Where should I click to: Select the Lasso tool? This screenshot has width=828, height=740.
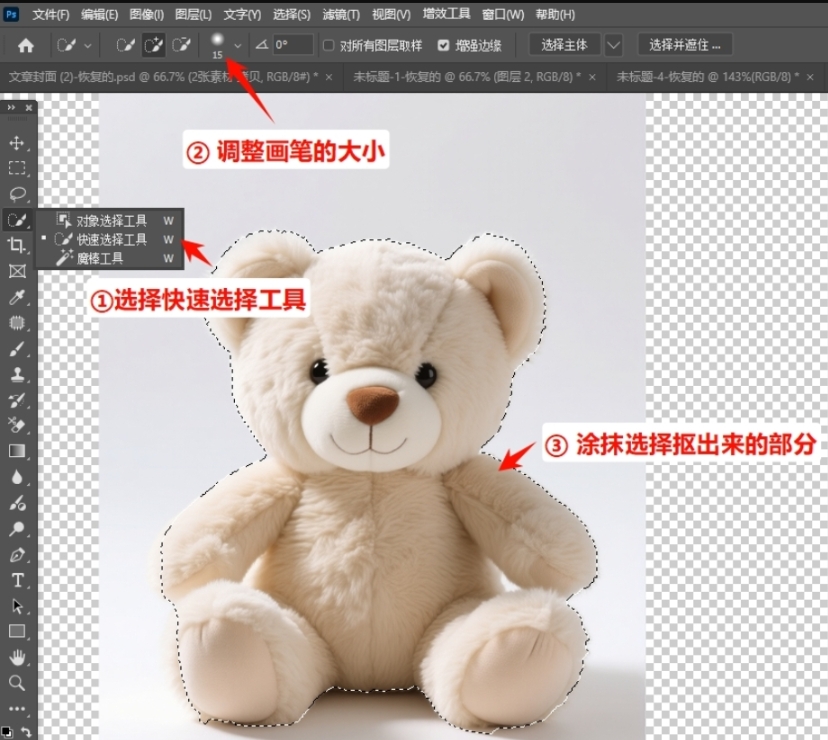(x=17, y=193)
